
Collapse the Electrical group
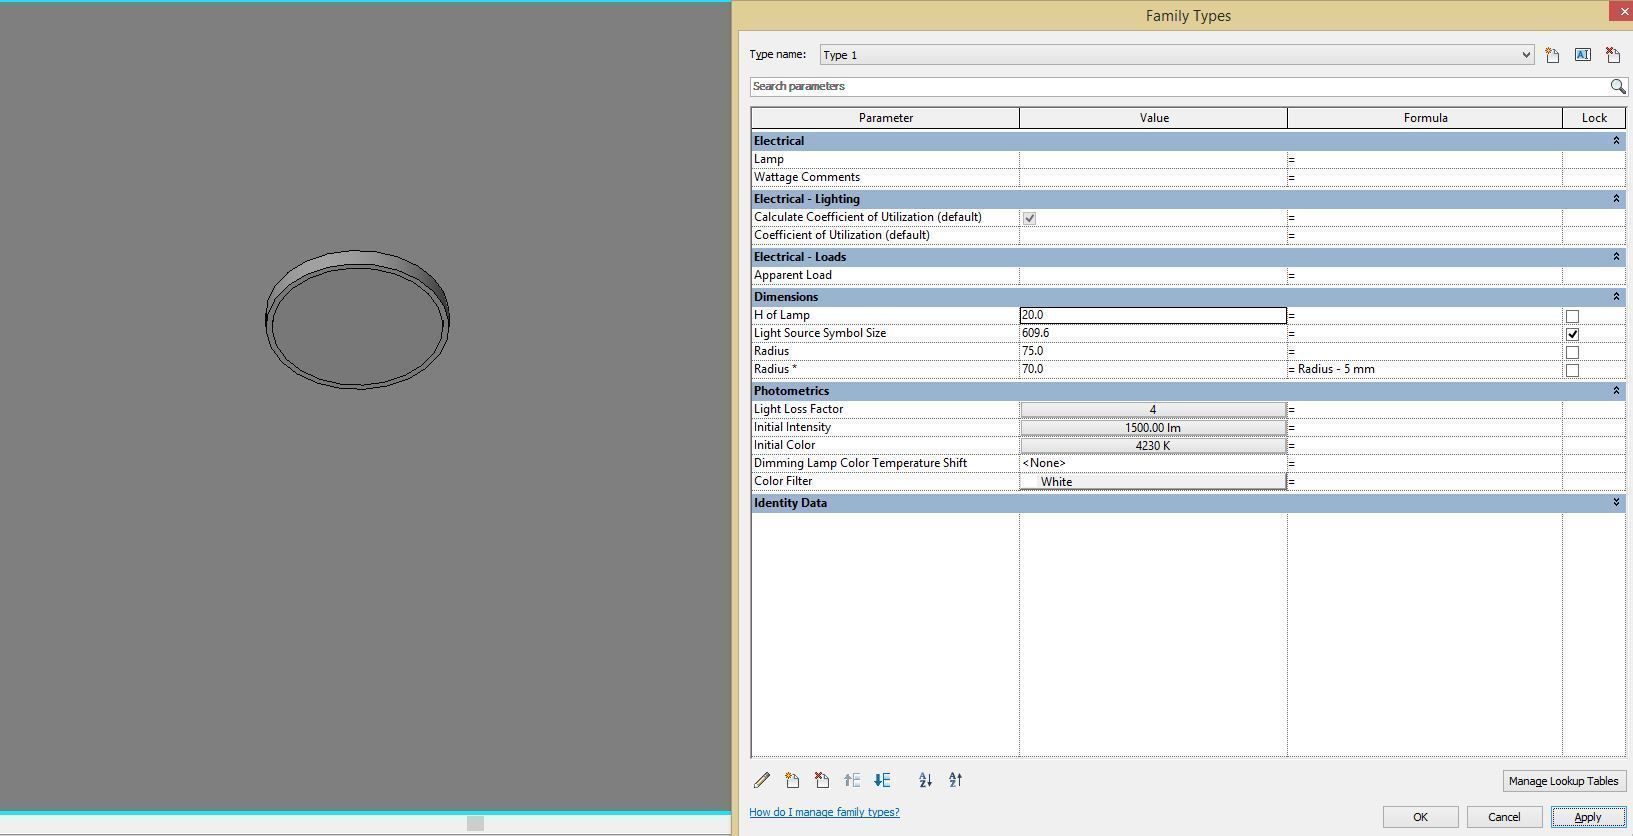coord(1616,141)
